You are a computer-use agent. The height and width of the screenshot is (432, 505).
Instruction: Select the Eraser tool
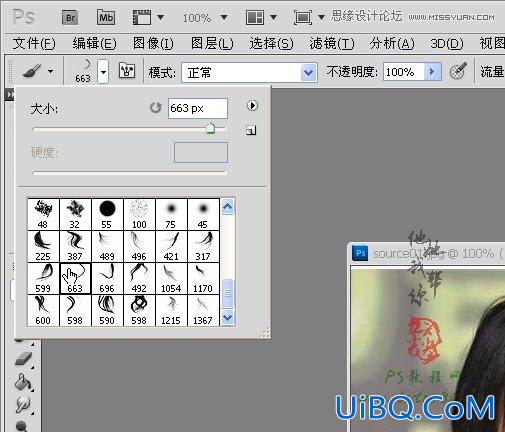[24, 359]
